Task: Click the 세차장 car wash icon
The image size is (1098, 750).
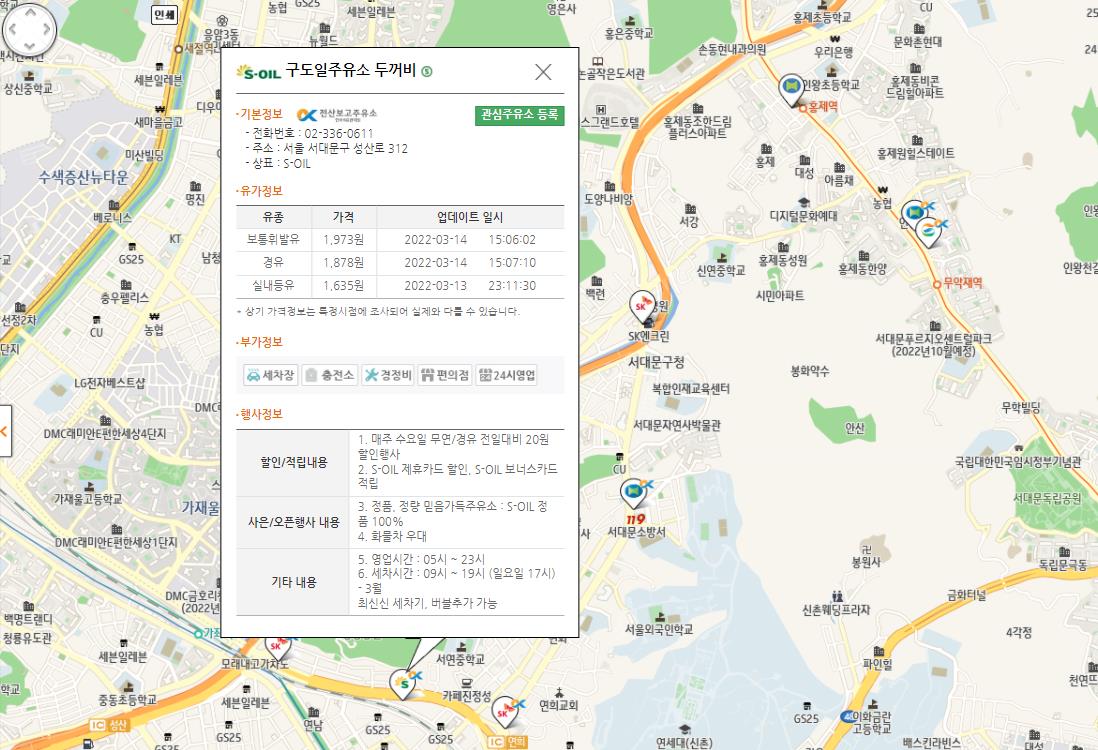Action: (x=270, y=375)
